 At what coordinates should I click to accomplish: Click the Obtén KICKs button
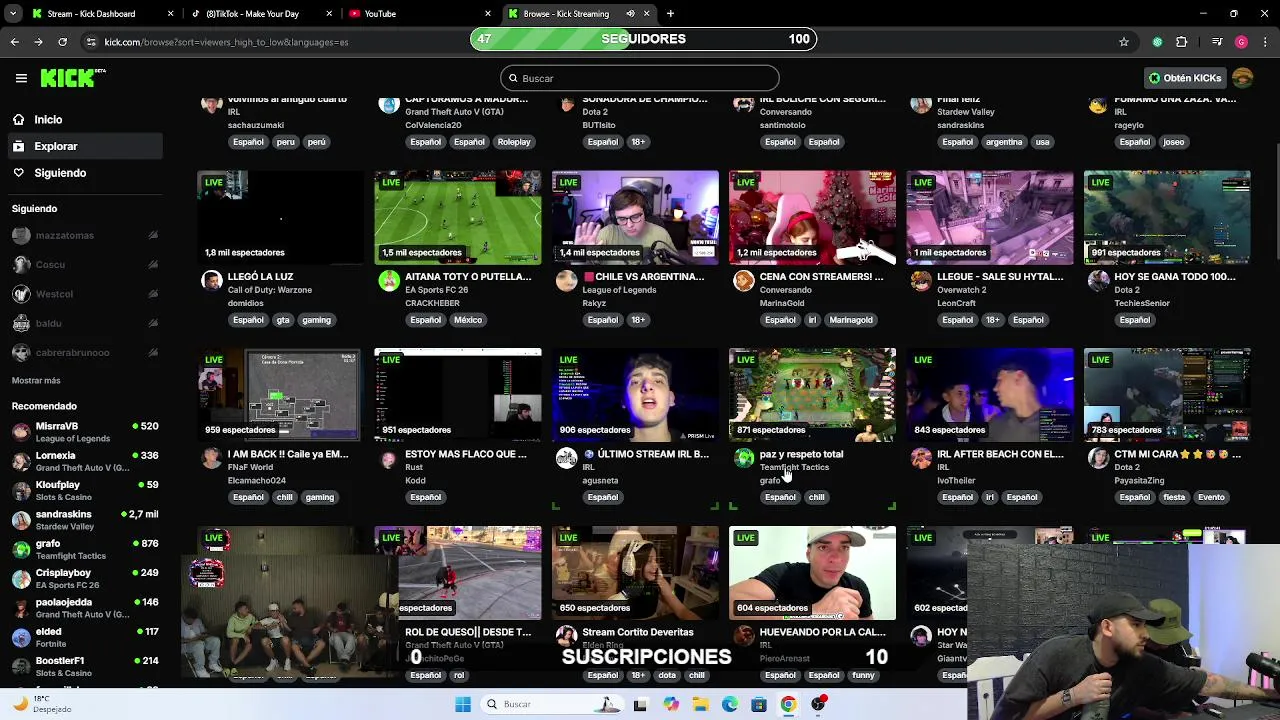(x=1185, y=78)
